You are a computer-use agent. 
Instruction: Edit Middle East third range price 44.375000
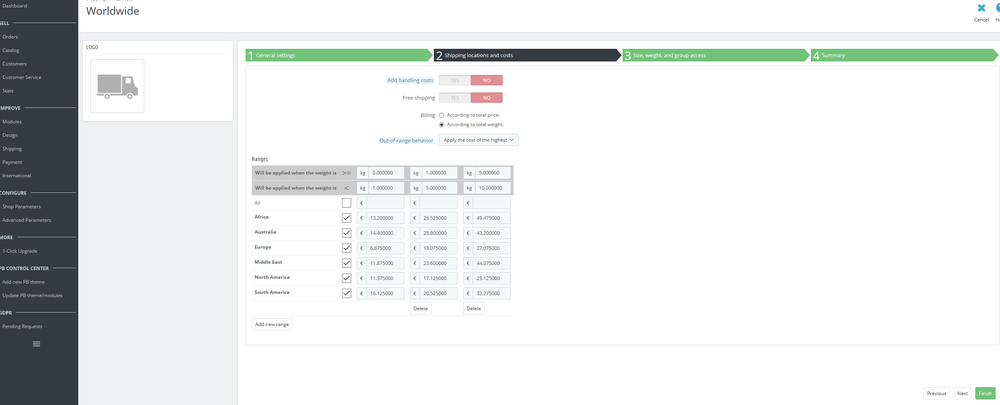click(x=492, y=263)
